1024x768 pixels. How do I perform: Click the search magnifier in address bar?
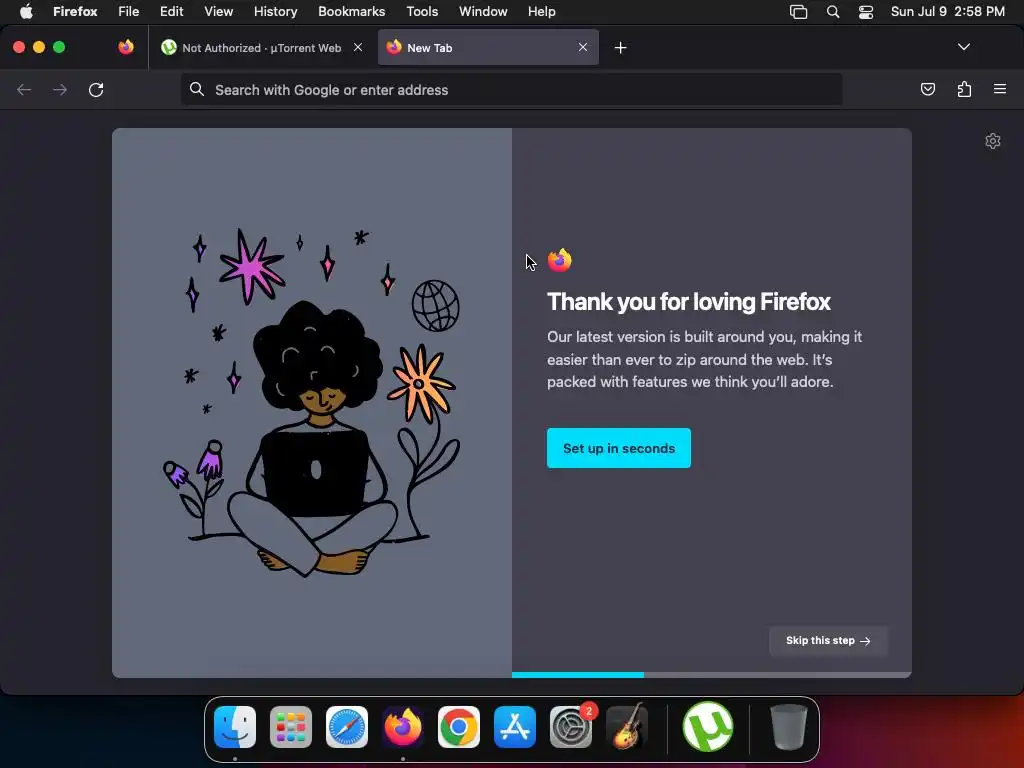tap(197, 89)
